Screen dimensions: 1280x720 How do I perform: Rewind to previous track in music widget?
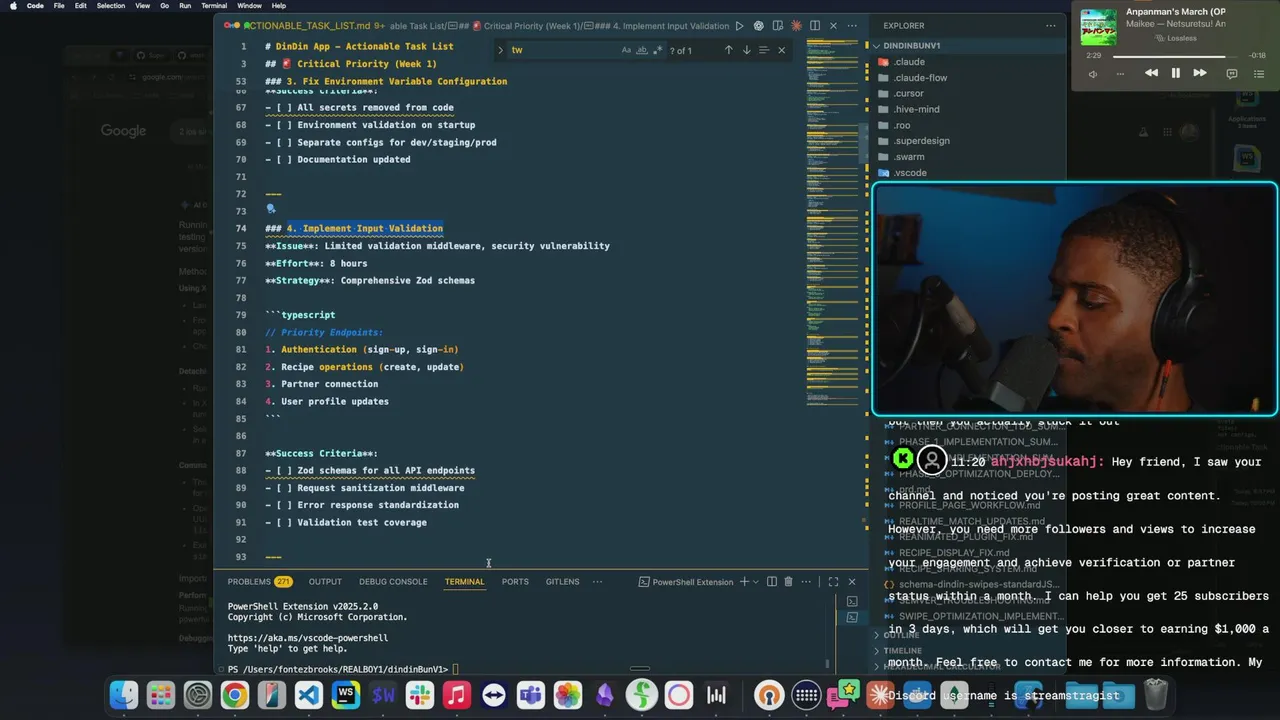pyautogui.click(x=1152, y=73)
